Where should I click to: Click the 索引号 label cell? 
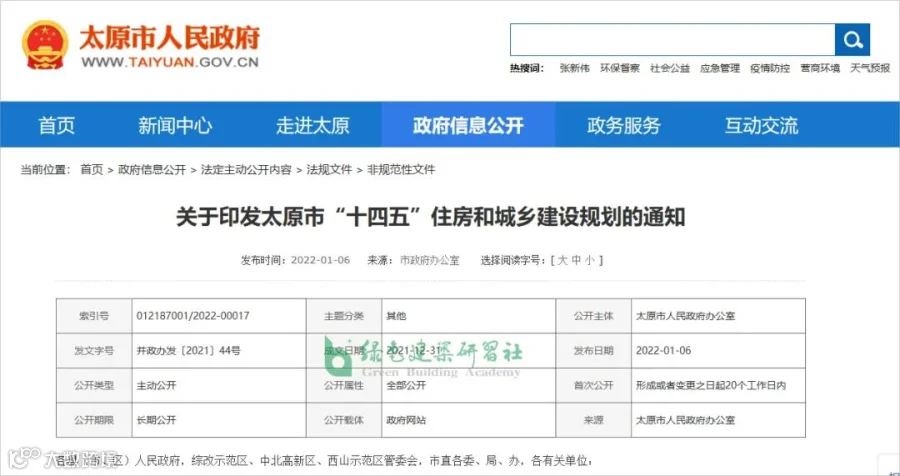point(94,316)
